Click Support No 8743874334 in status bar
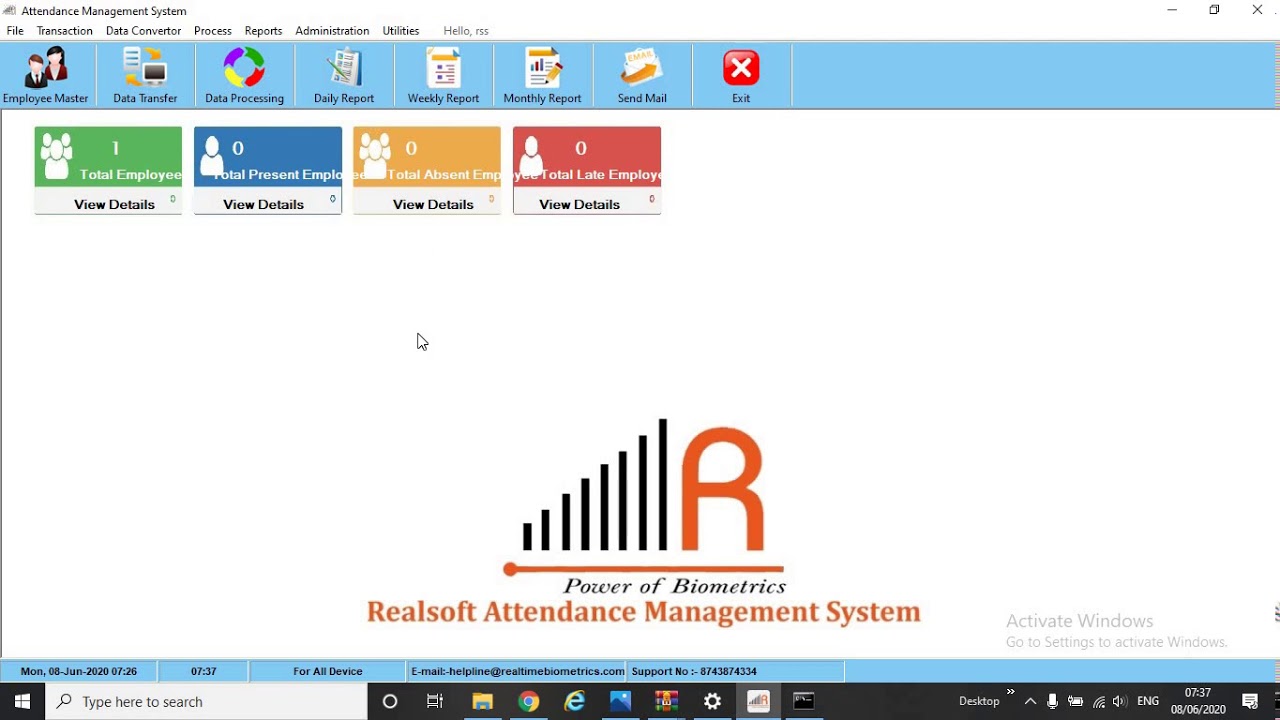 694,671
